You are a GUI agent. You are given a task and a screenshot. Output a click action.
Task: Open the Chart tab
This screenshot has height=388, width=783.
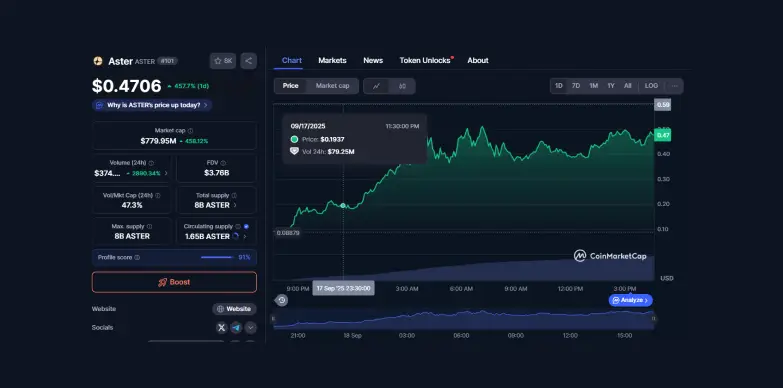pyautogui.click(x=292, y=60)
